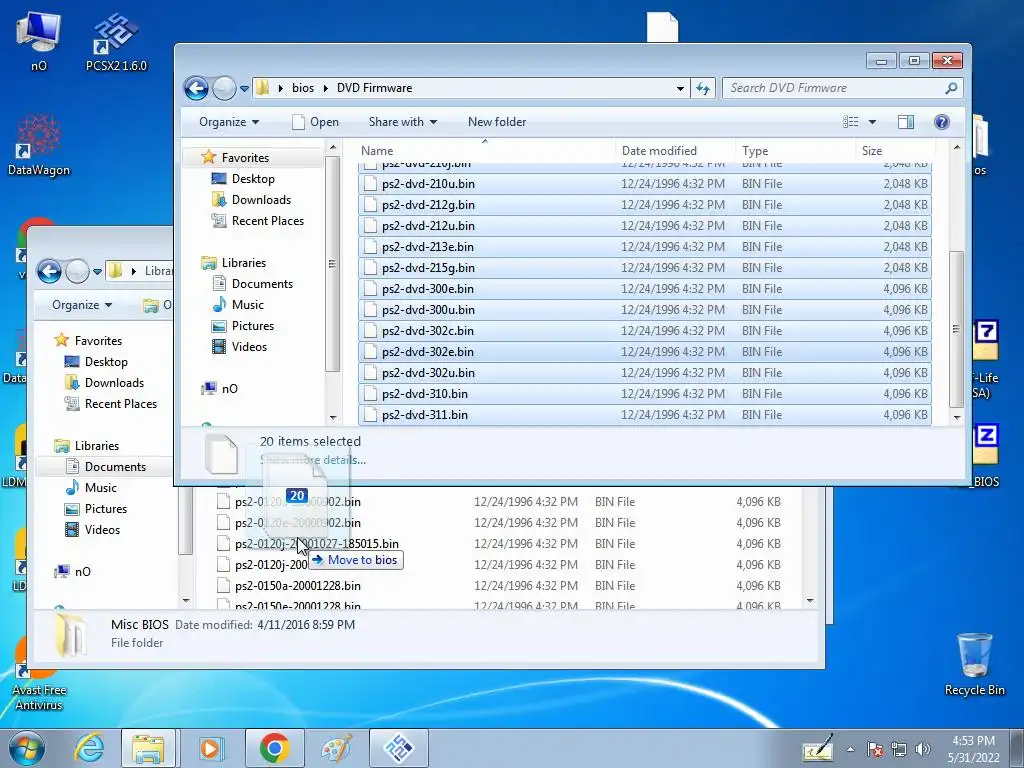Open Windows Explorer taskbar icon

click(148, 748)
